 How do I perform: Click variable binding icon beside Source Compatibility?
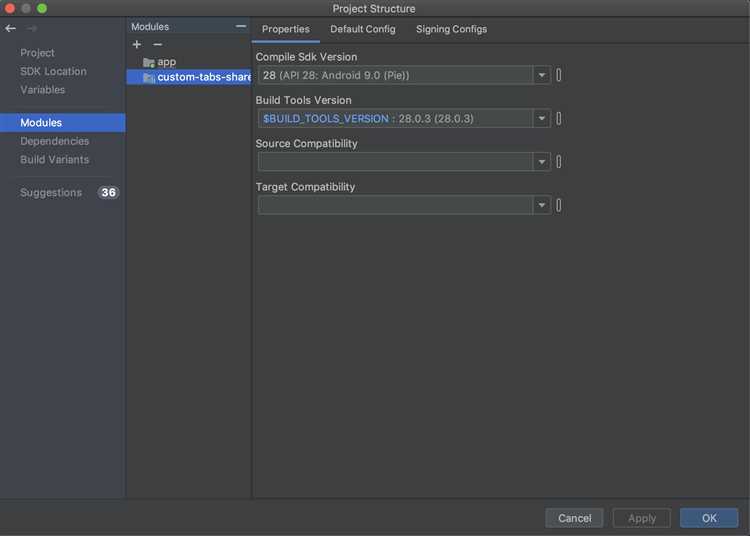pyautogui.click(x=558, y=162)
